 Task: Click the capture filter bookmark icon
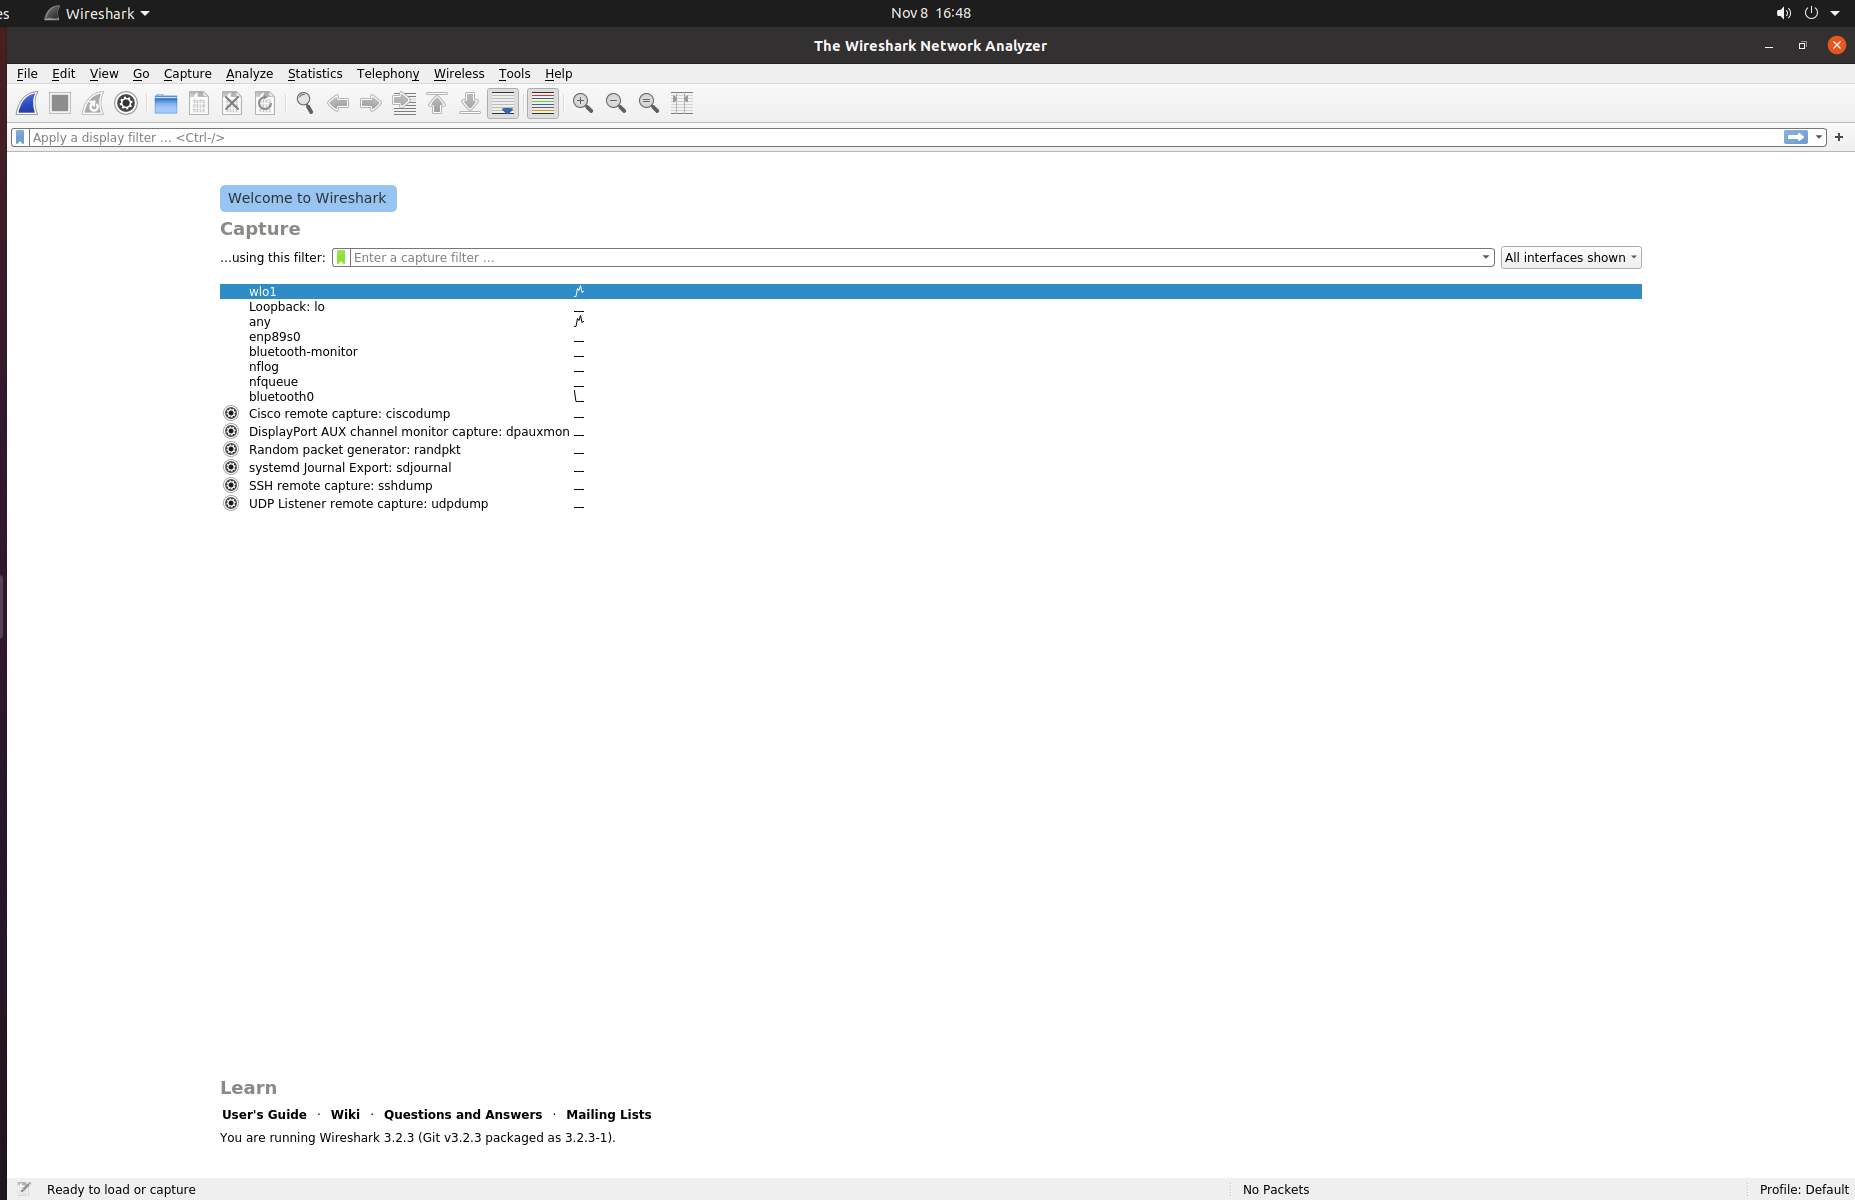click(x=341, y=257)
